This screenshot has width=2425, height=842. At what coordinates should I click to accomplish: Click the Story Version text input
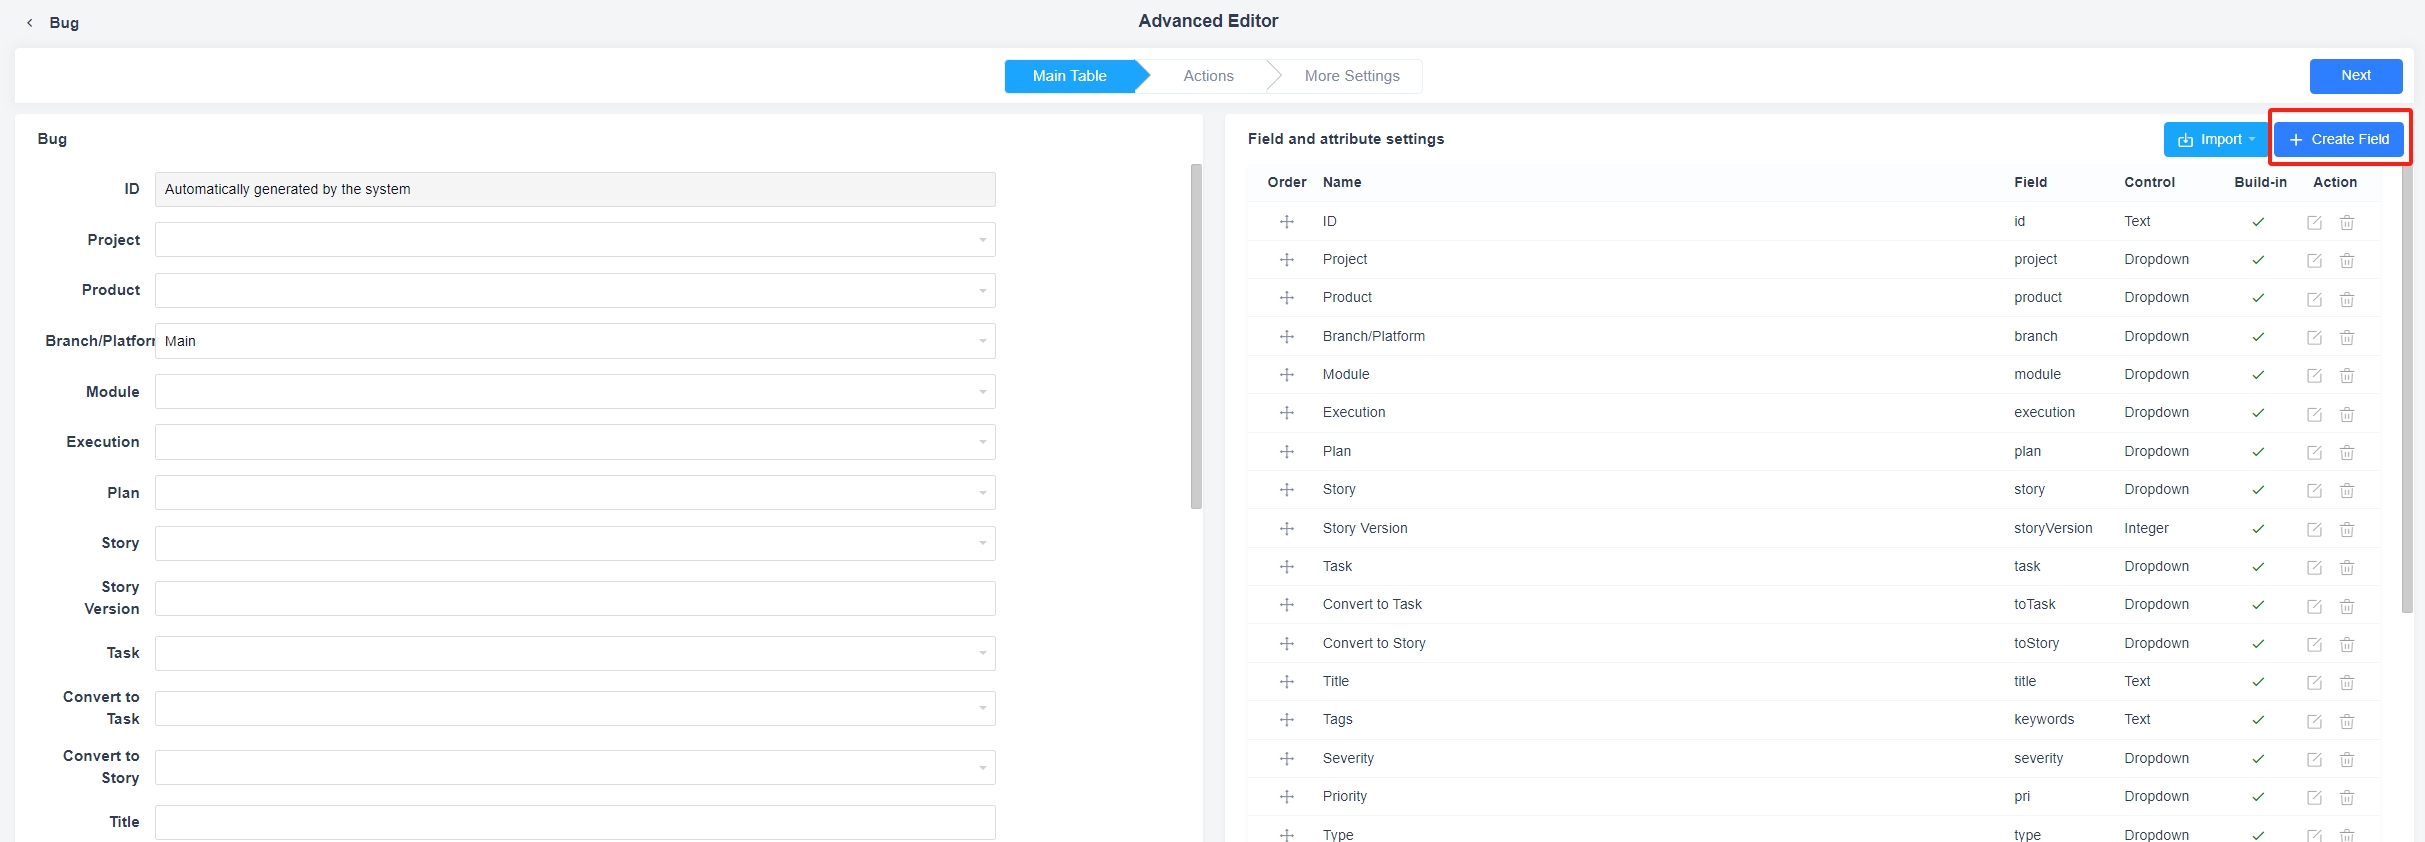pyautogui.click(x=575, y=598)
